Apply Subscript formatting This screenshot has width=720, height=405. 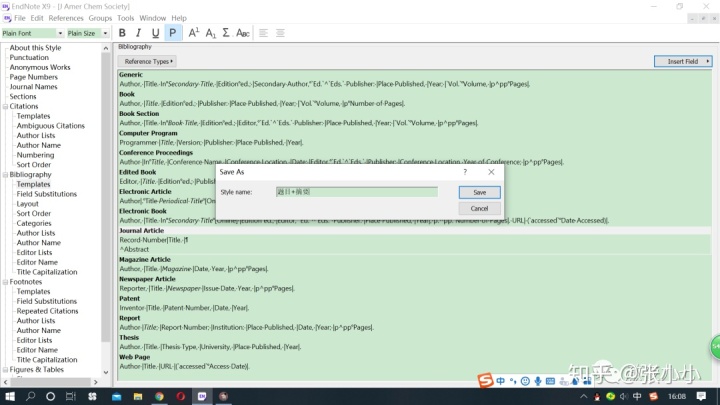click(x=210, y=33)
